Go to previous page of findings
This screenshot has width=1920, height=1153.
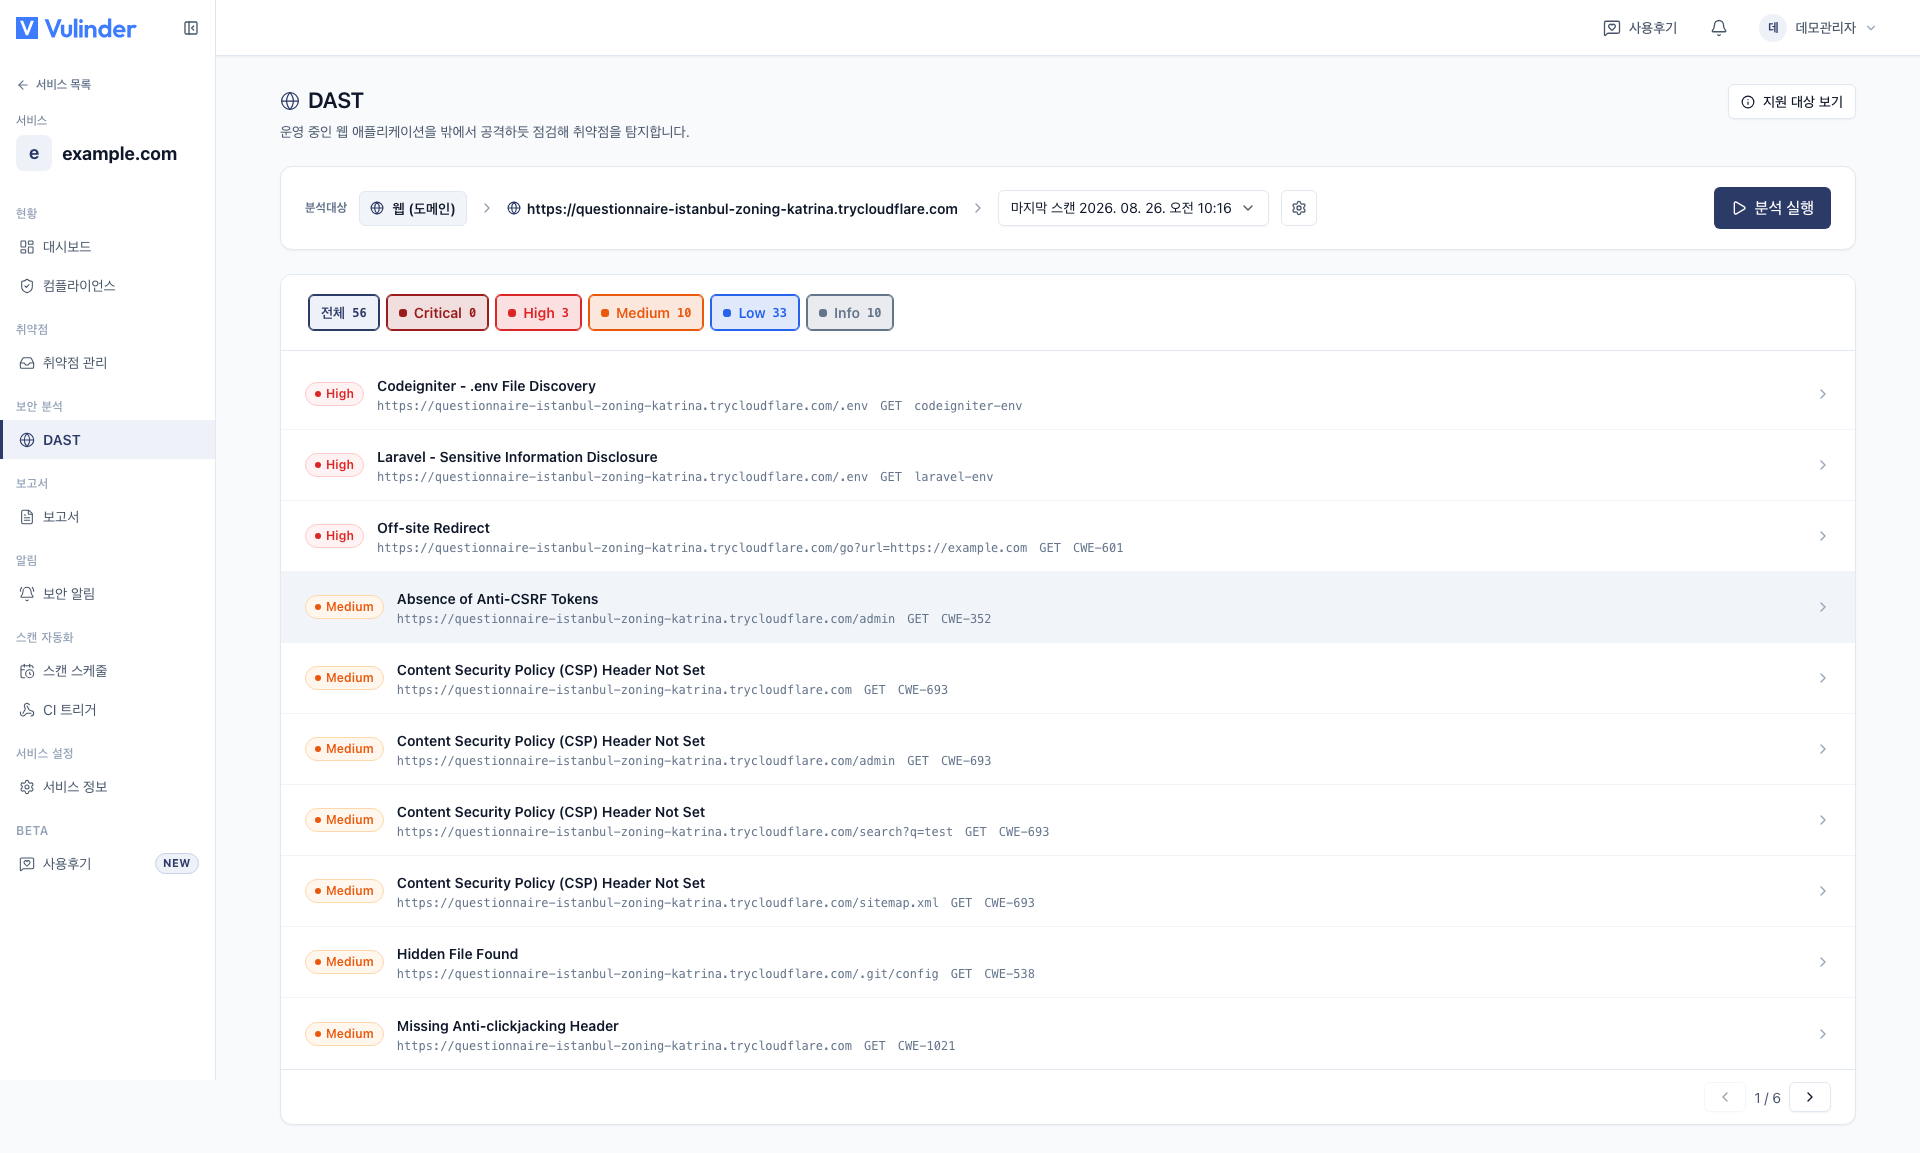(x=1725, y=1098)
